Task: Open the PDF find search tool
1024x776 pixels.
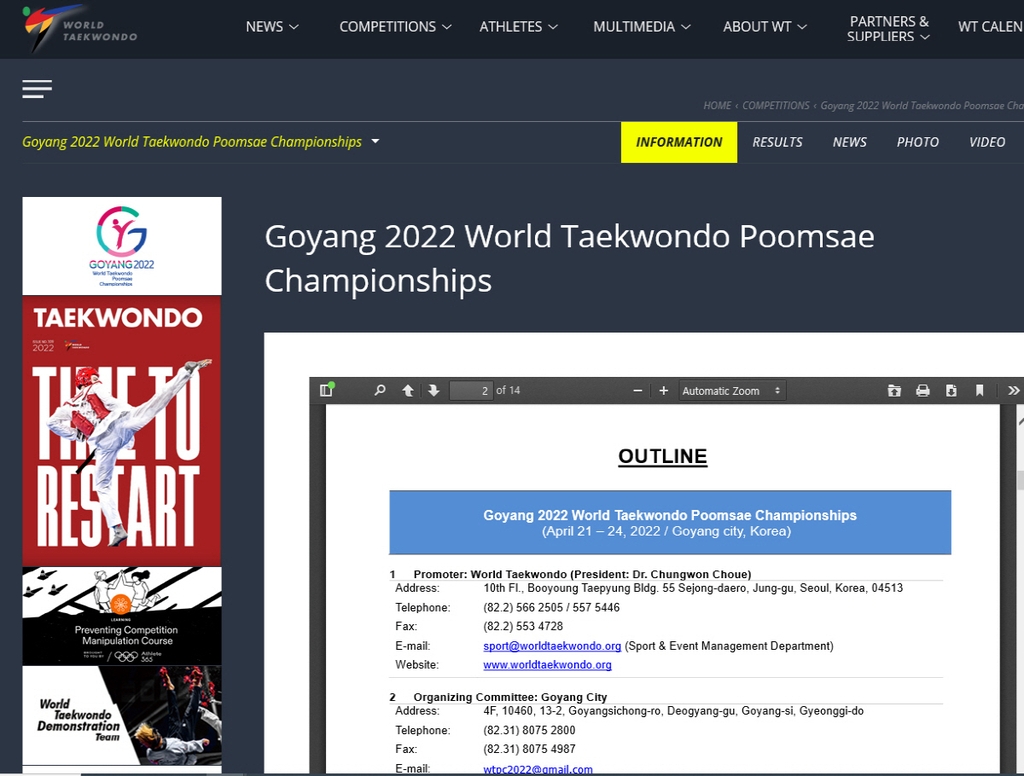Action: (380, 390)
